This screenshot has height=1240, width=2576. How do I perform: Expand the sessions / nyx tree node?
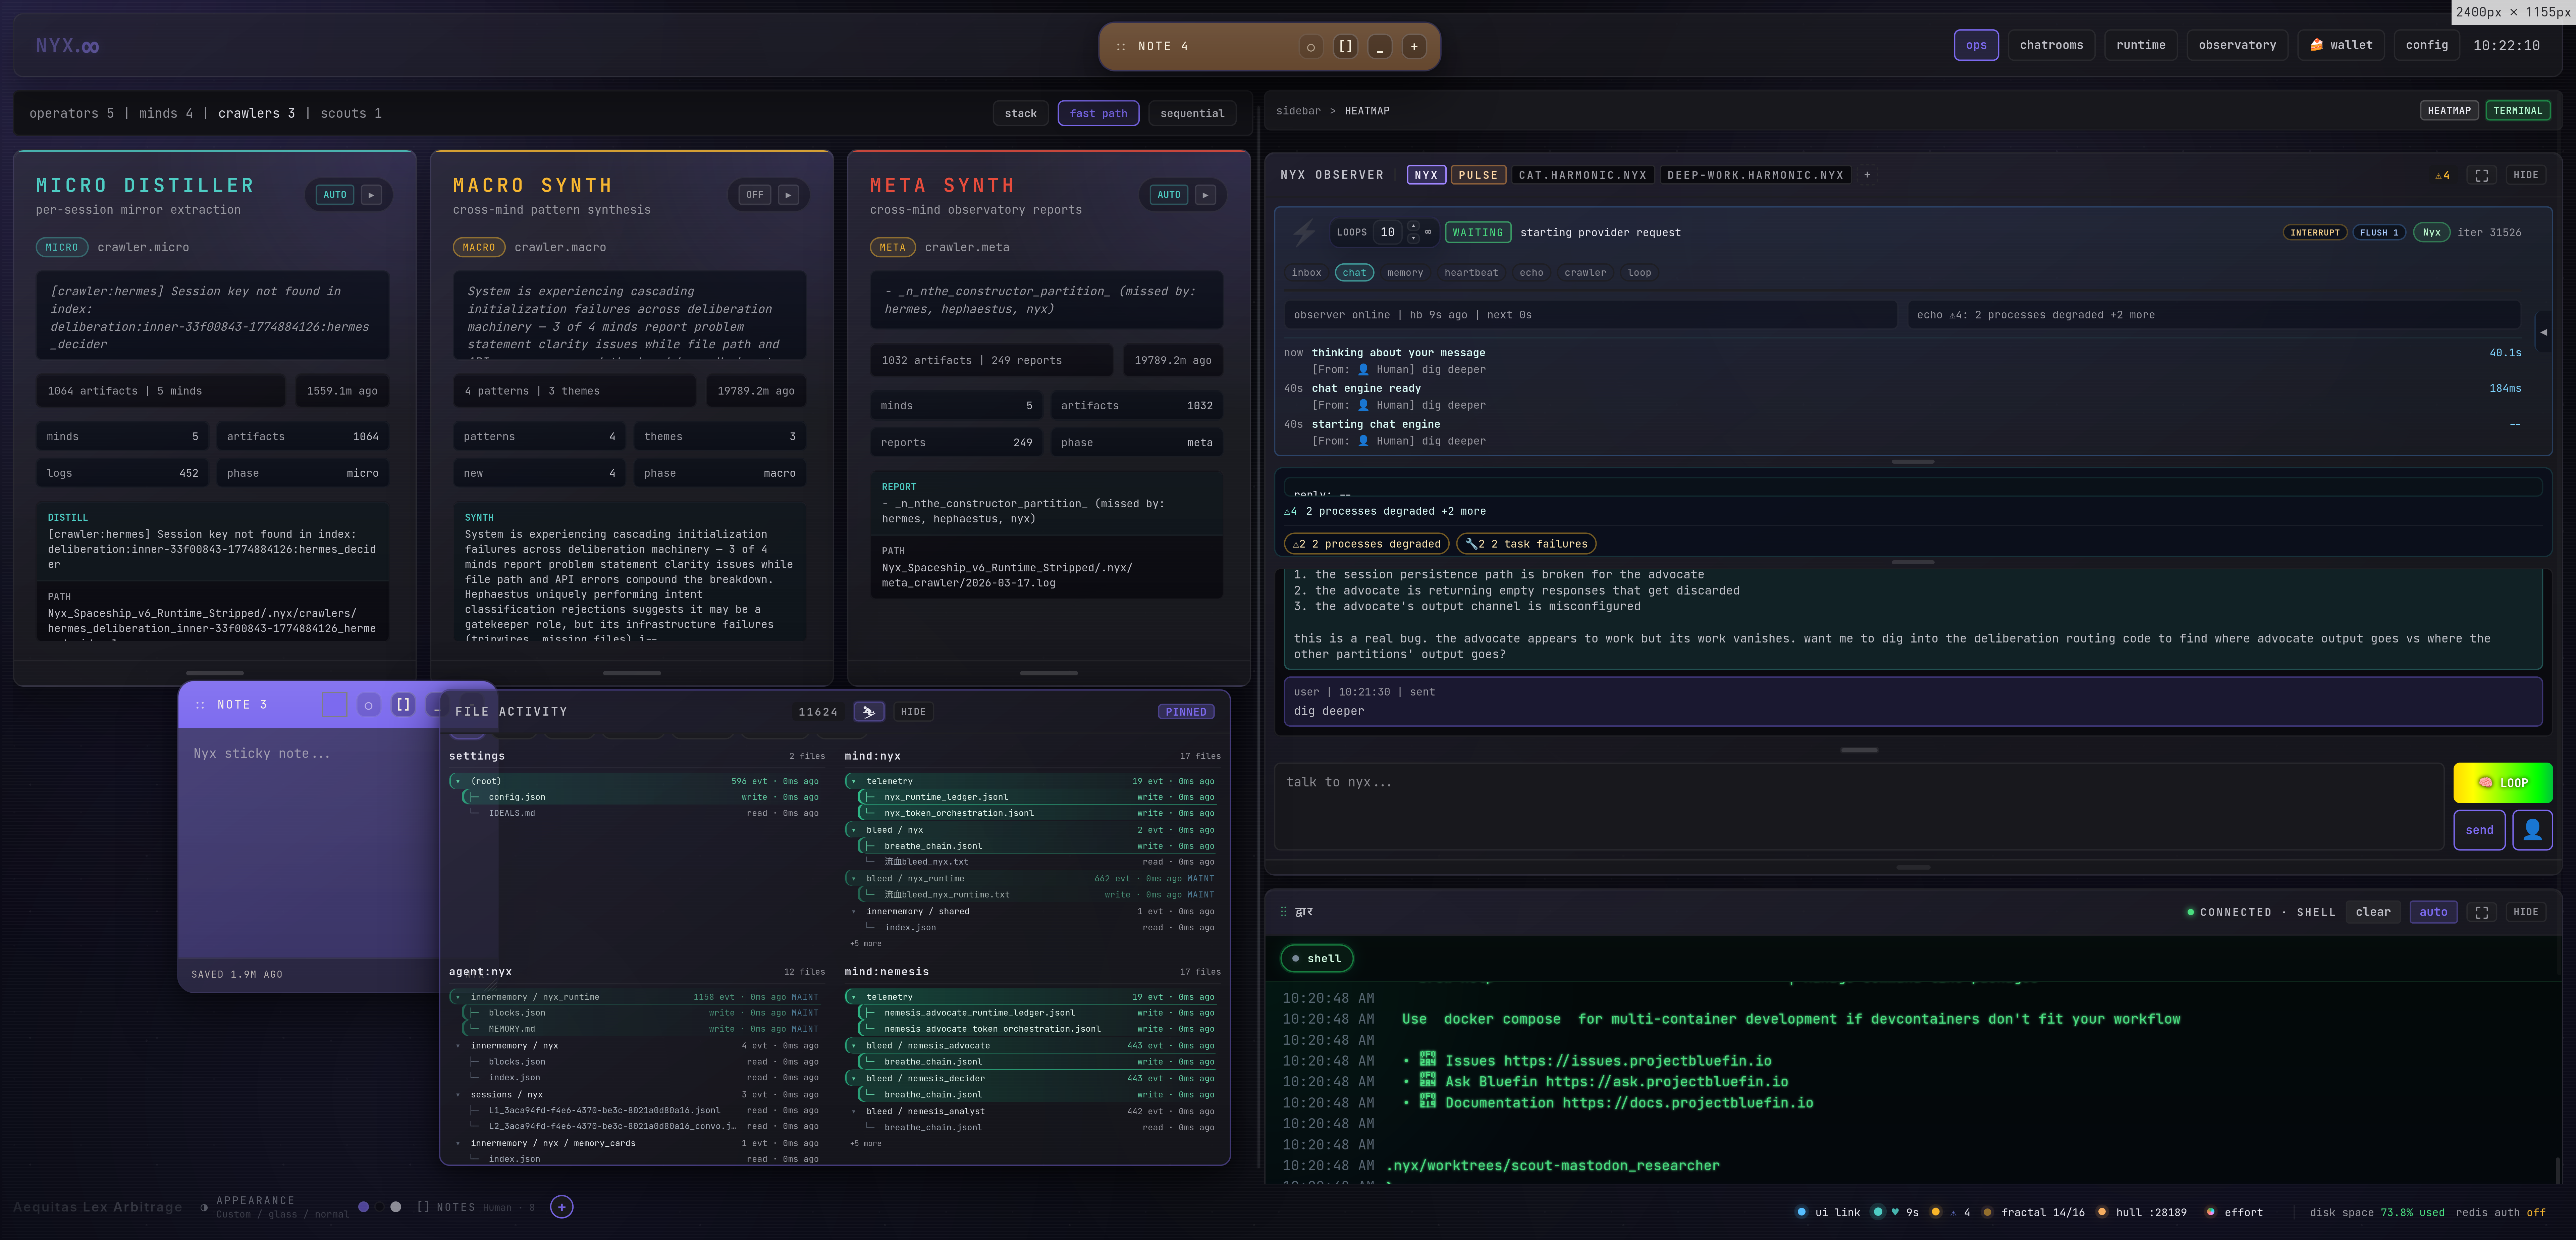(x=458, y=1095)
